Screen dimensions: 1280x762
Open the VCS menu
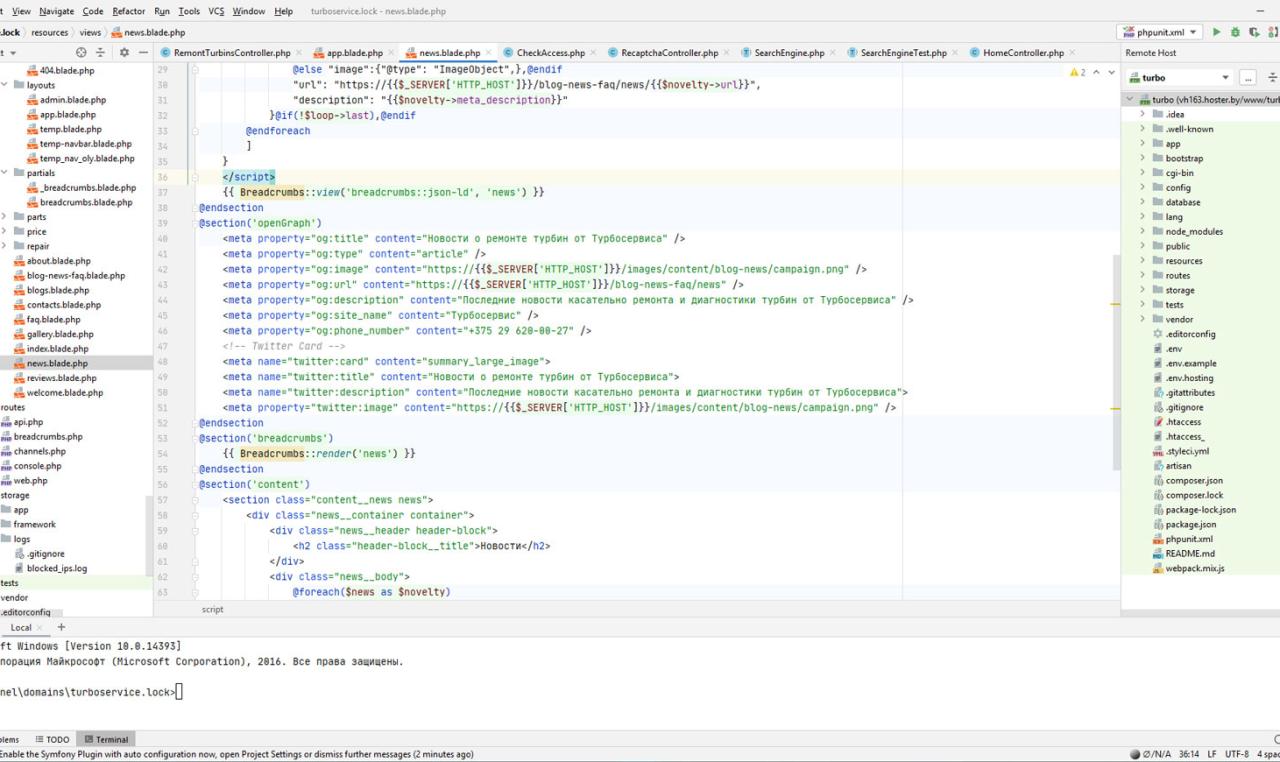[216, 11]
